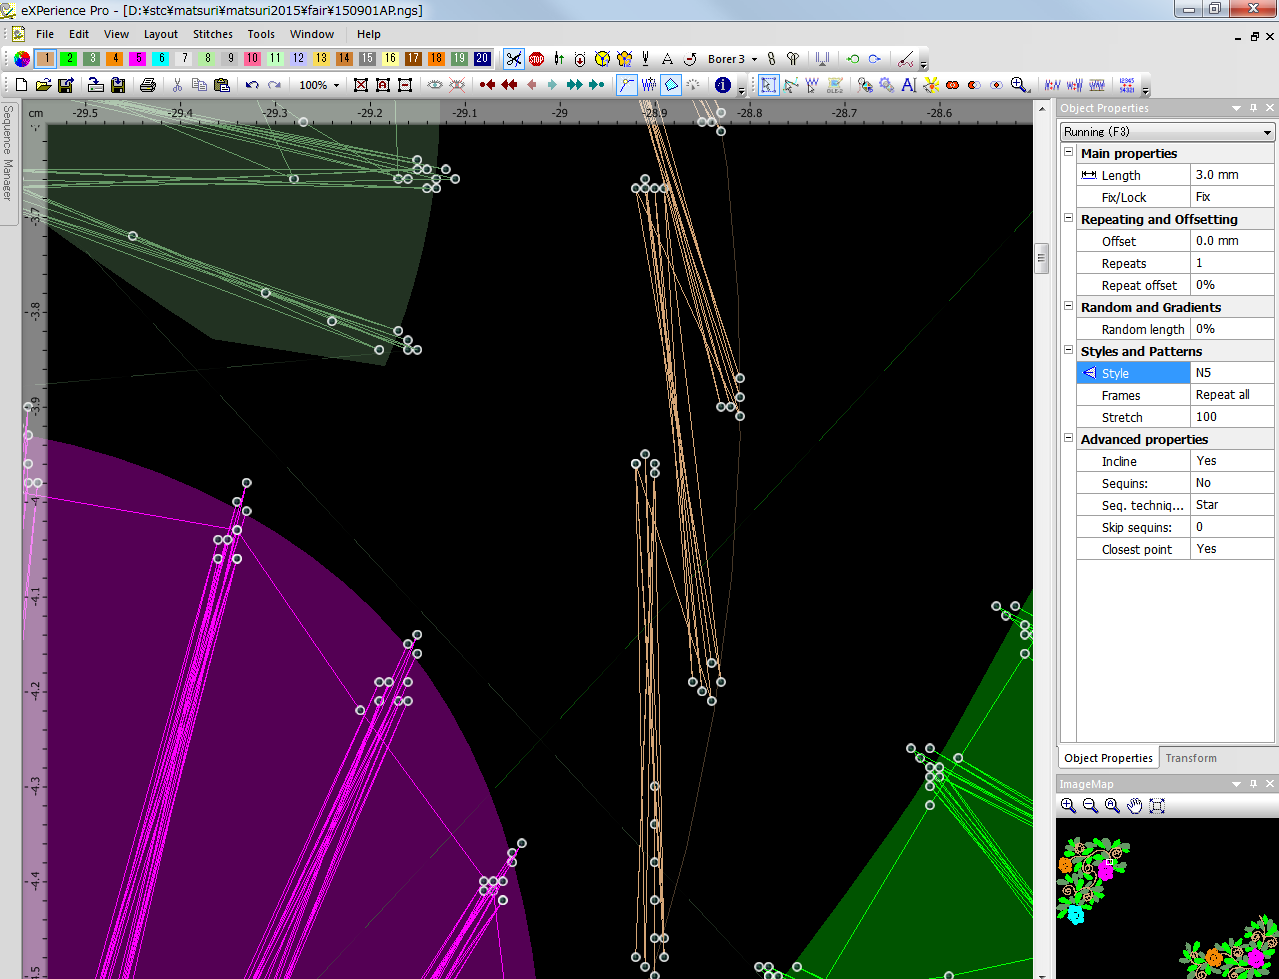
Task: Open the Layout menu
Action: click(x=161, y=34)
